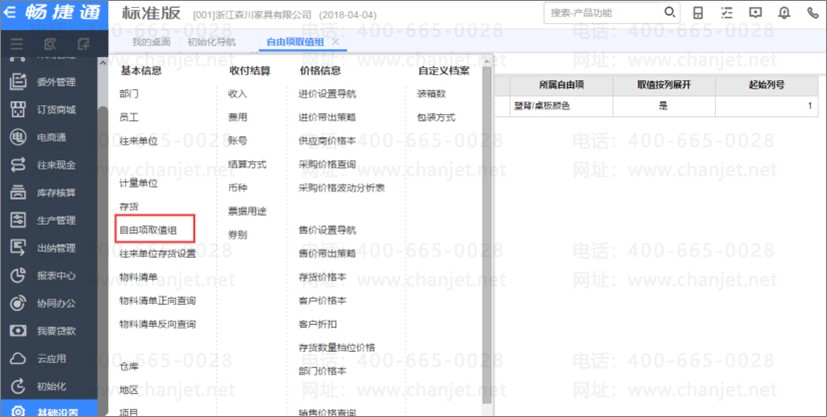Click the sidebar scroll-up arrow
Screen dimensions: 827x417
[x=102, y=63]
